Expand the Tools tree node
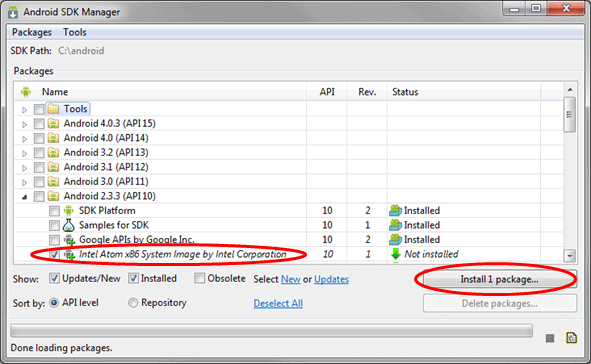This screenshot has width=591, height=364. pos(24,110)
